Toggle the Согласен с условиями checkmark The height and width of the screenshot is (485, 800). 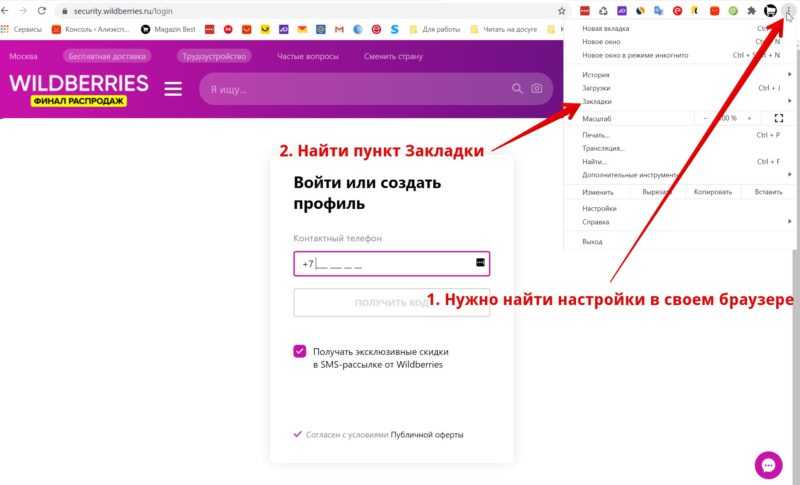click(x=297, y=434)
